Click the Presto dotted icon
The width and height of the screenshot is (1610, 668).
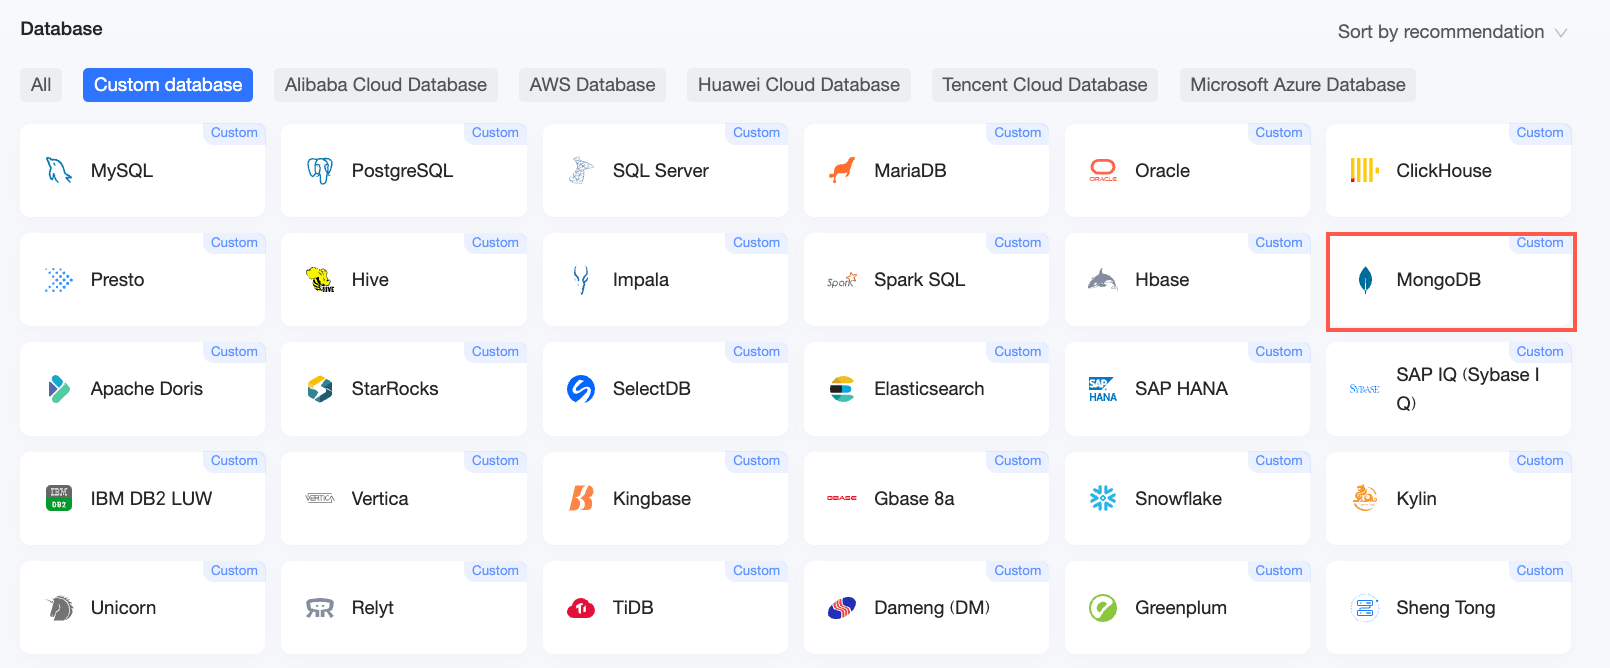point(59,280)
